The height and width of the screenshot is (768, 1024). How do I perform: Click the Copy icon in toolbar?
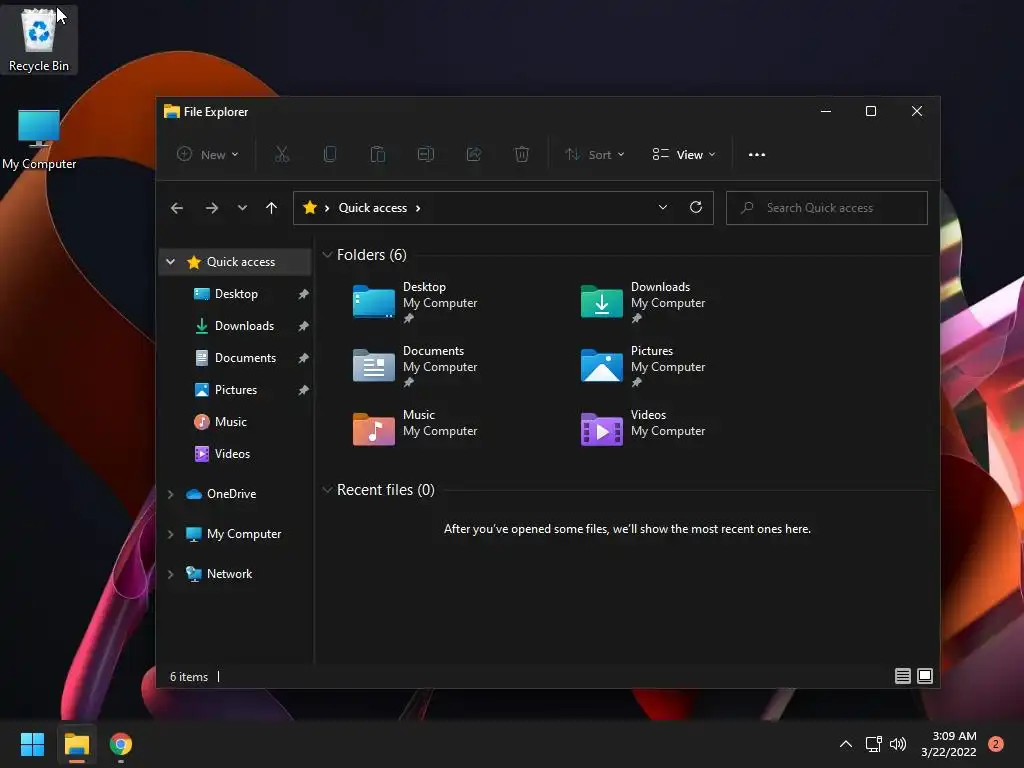pos(330,154)
